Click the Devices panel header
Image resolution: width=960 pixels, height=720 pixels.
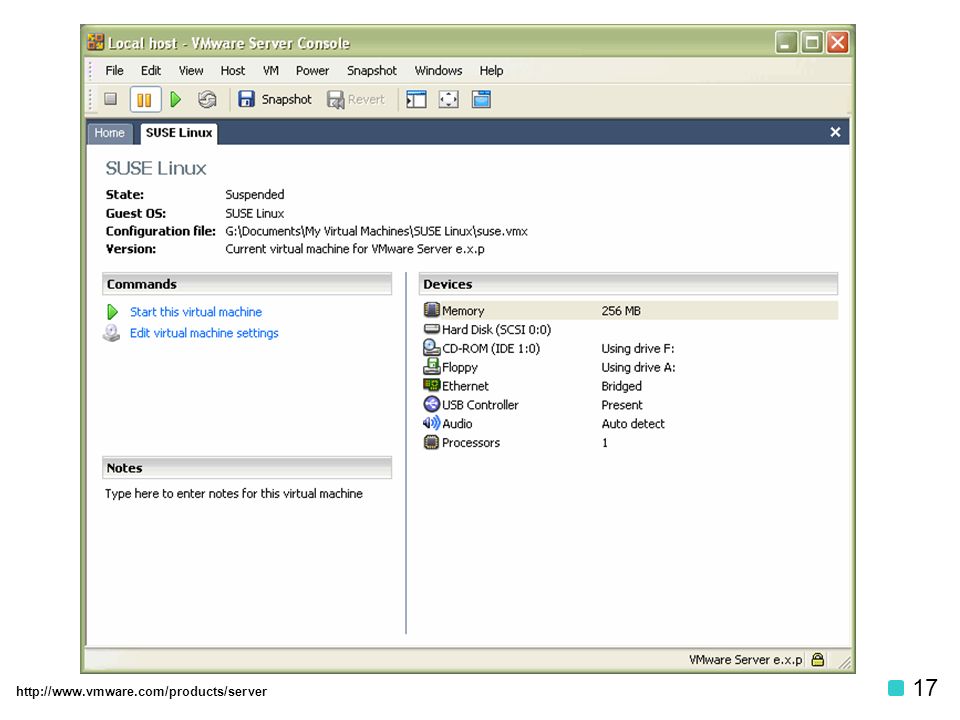(628, 284)
